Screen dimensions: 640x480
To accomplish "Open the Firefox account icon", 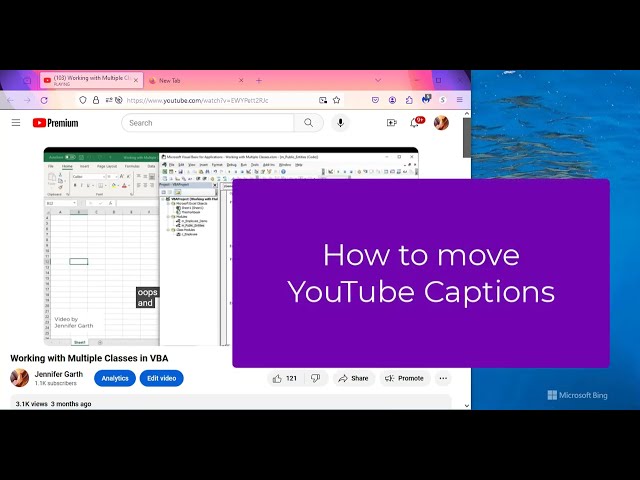I will point(392,100).
